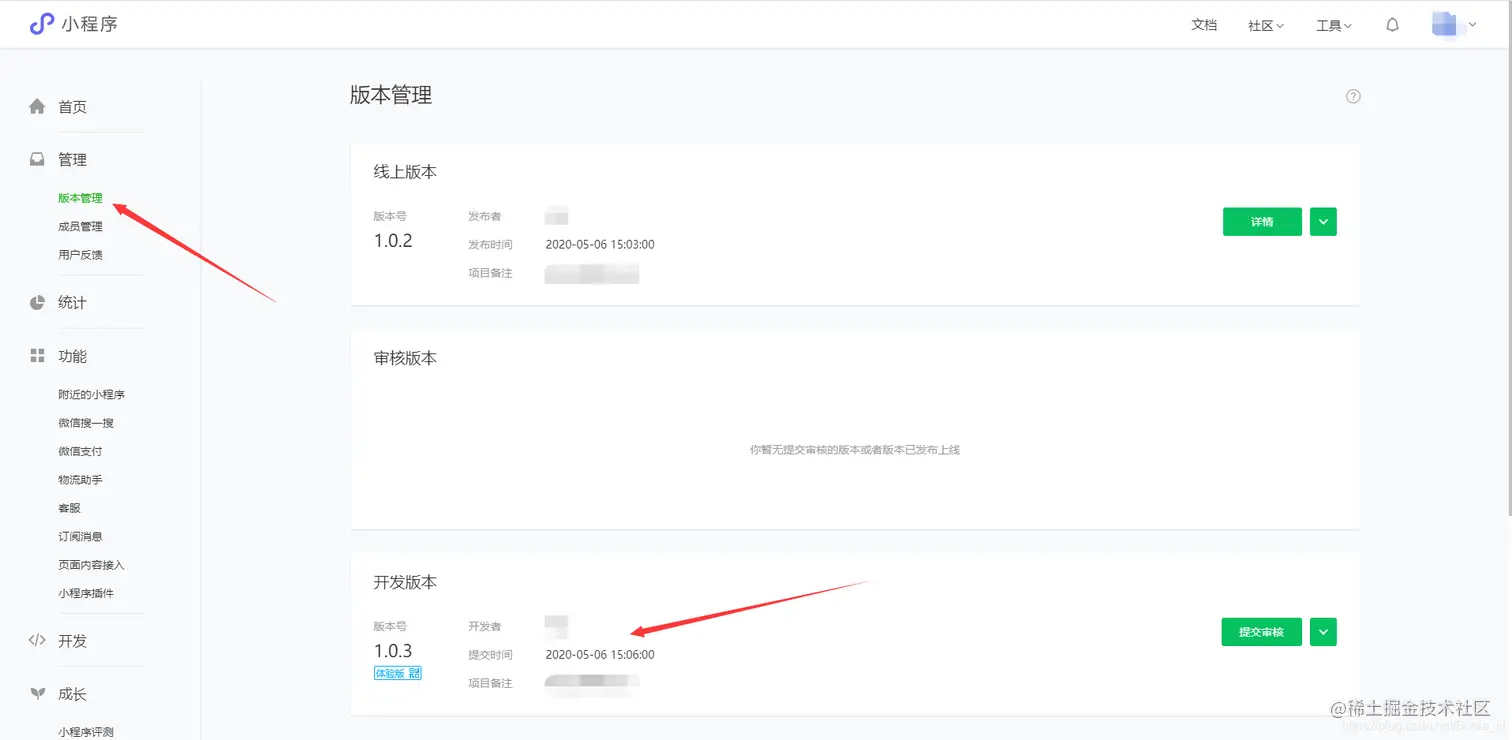1512x740 pixels.
Task: Click the 版本管理 page title
Action: click(x=391, y=95)
